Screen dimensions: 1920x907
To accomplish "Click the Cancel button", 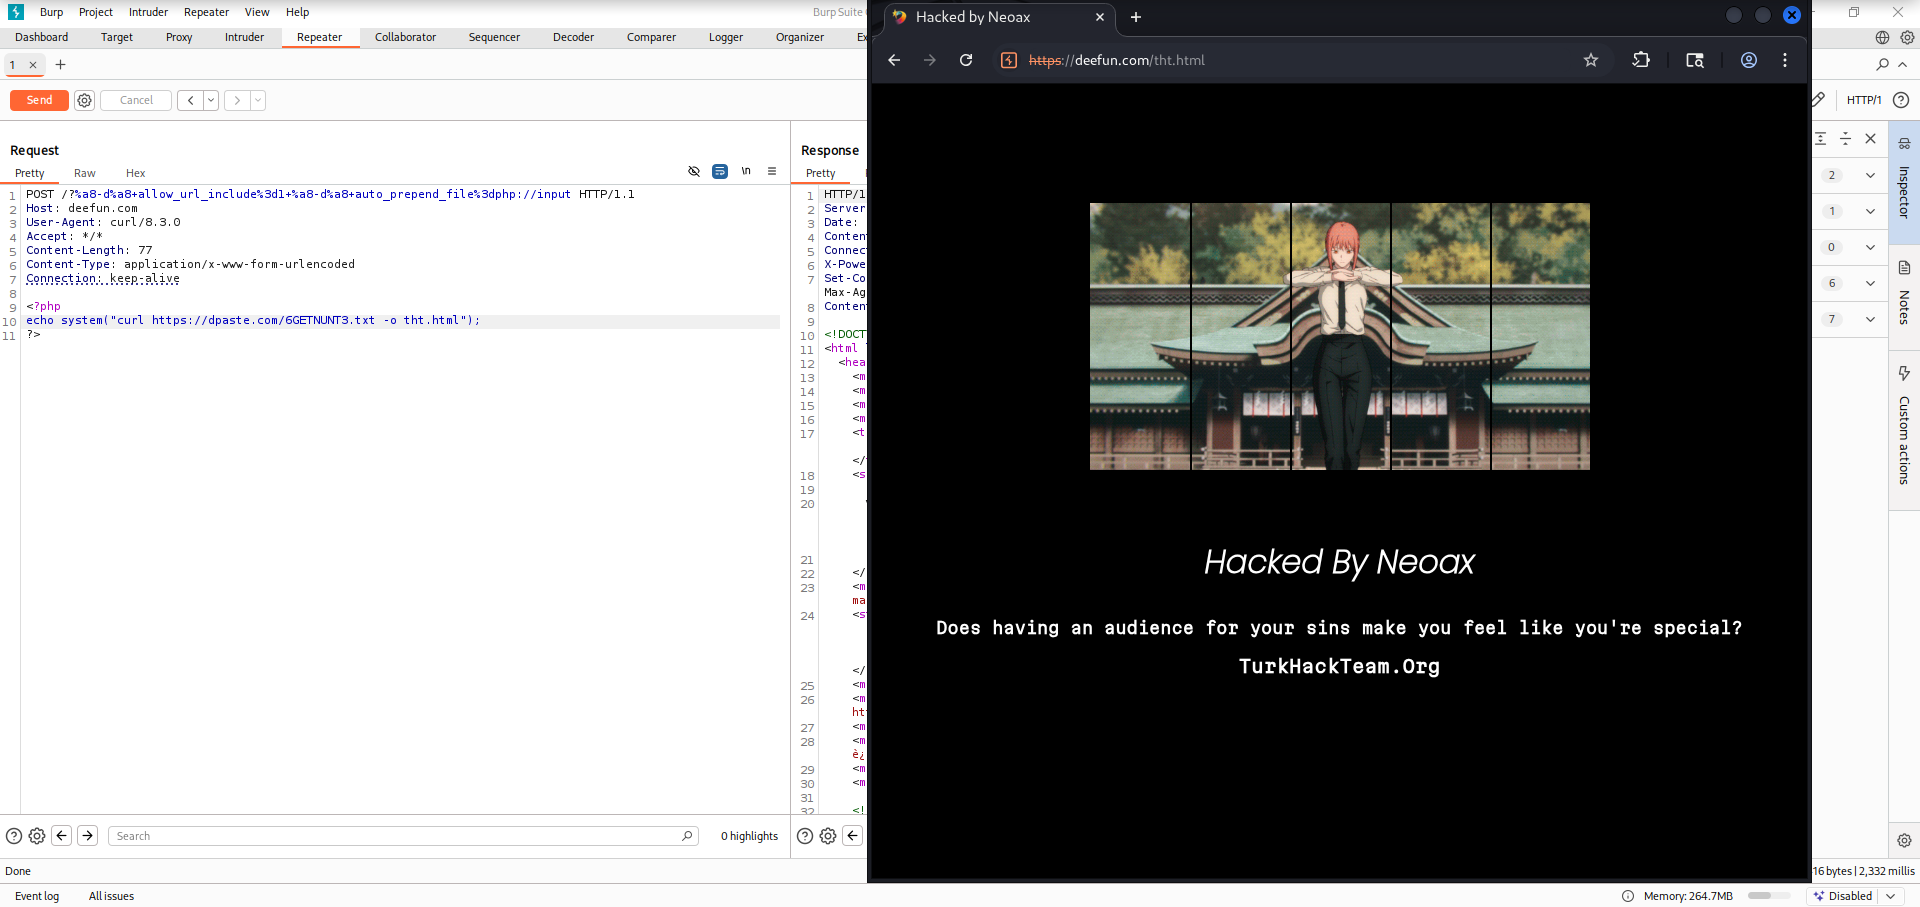I will pyautogui.click(x=136, y=100).
